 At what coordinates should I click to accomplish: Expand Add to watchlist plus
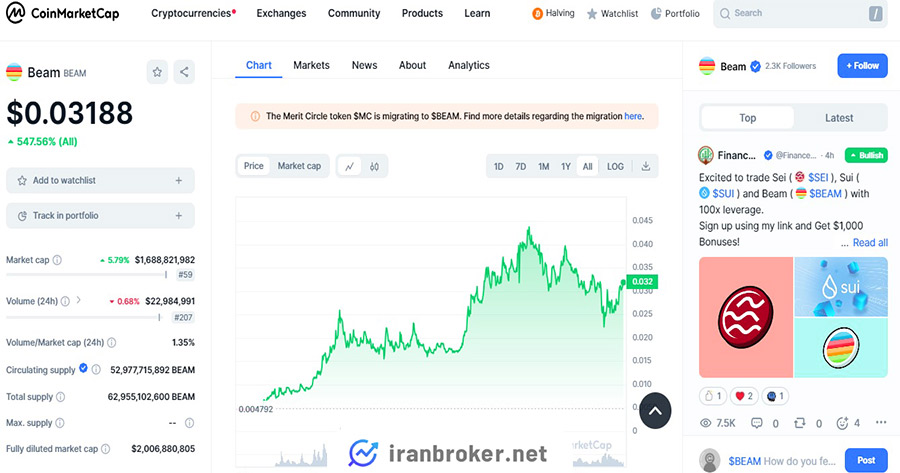(x=179, y=180)
